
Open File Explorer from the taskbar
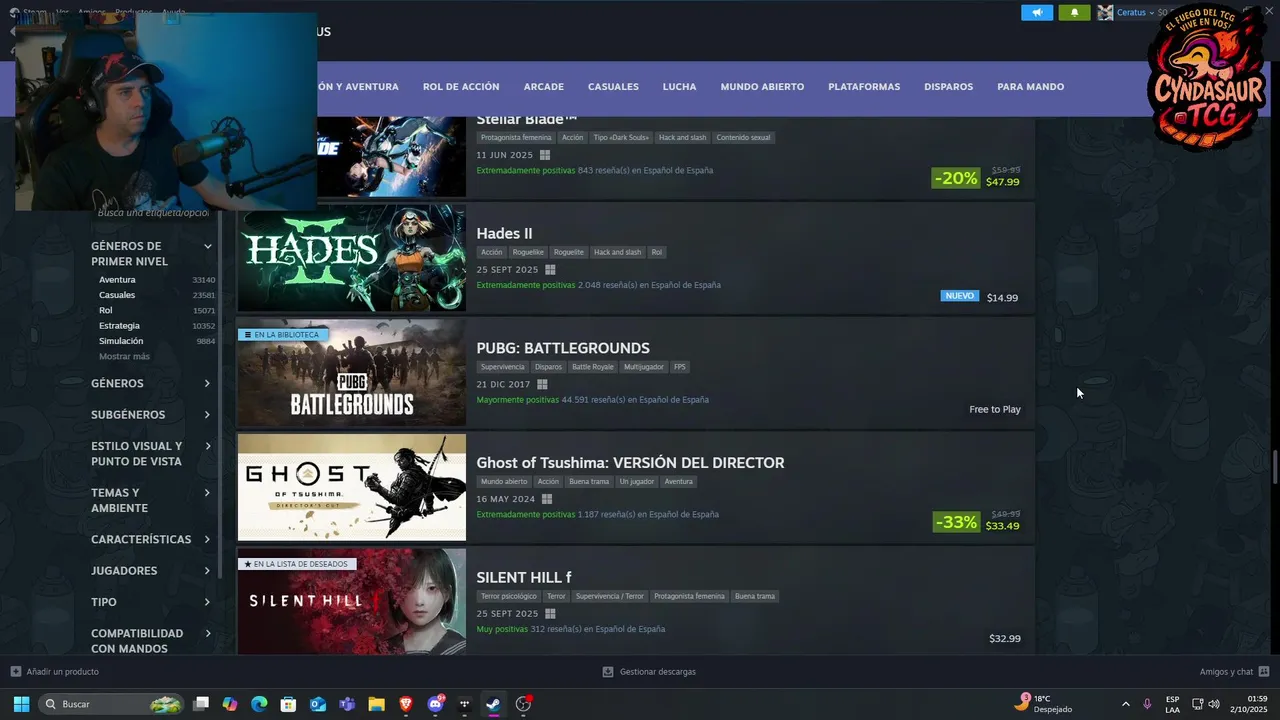tap(376, 704)
